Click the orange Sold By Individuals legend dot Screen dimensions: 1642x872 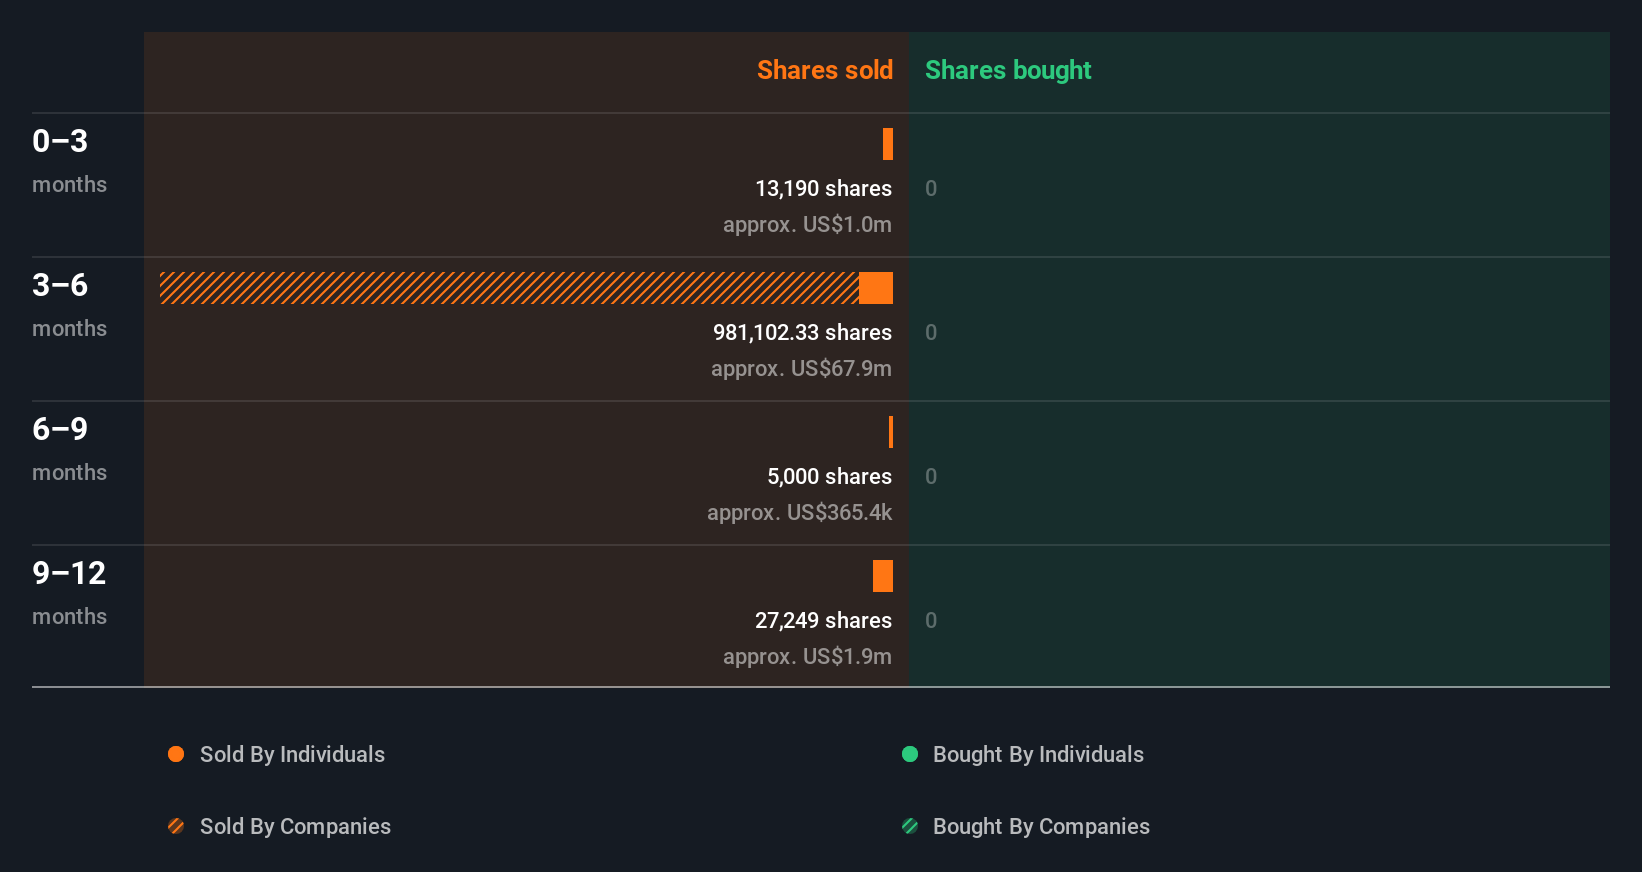(176, 754)
